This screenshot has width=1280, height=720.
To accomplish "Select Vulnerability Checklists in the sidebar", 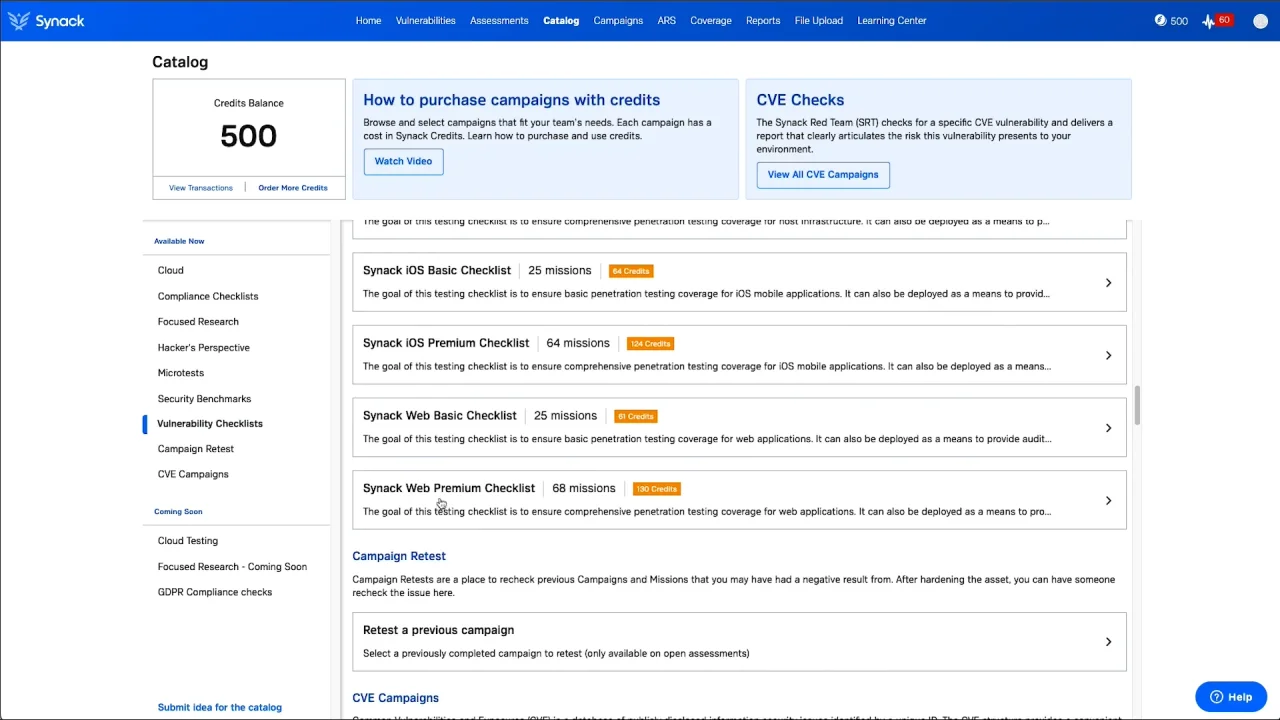I will pyautogui.click(x=210, y=423).
